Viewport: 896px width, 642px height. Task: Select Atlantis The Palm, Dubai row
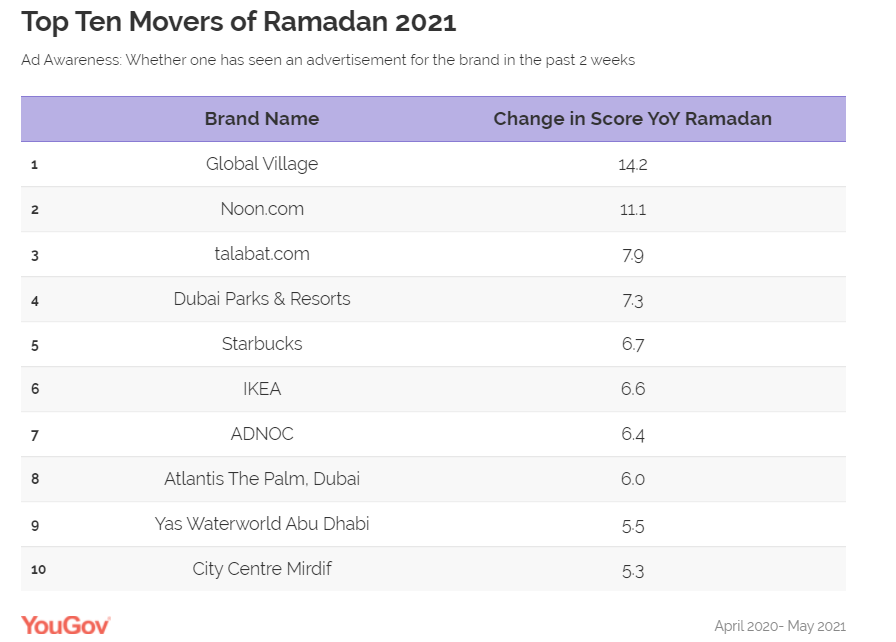[262, 479]
